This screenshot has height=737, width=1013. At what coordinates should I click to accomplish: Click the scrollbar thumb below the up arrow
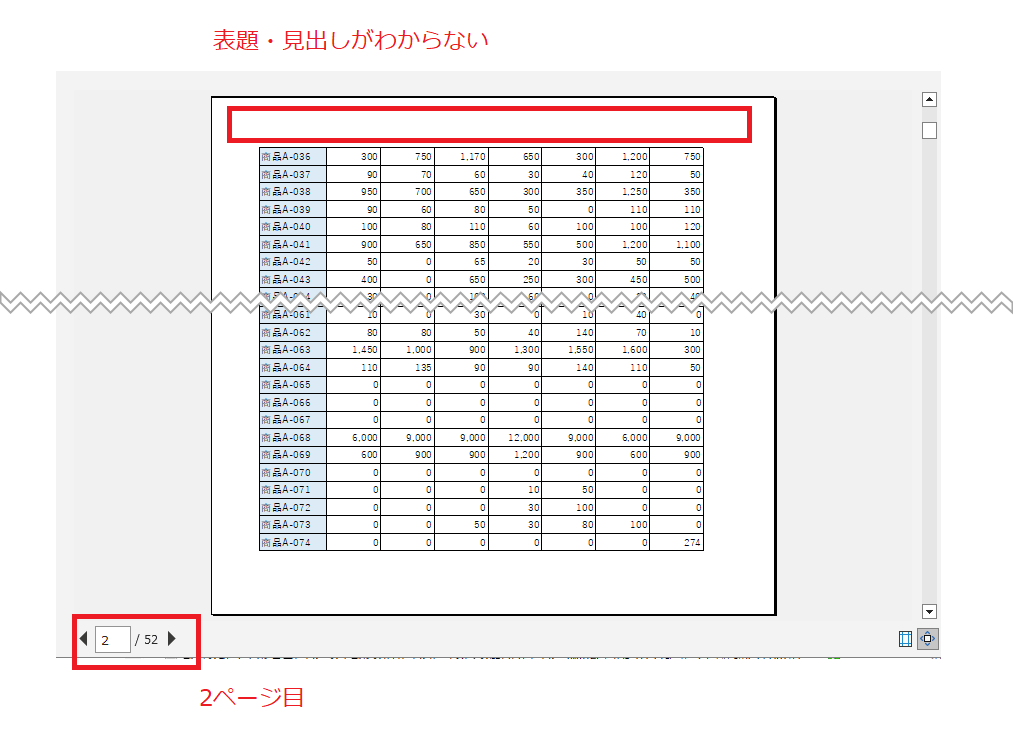929,129
